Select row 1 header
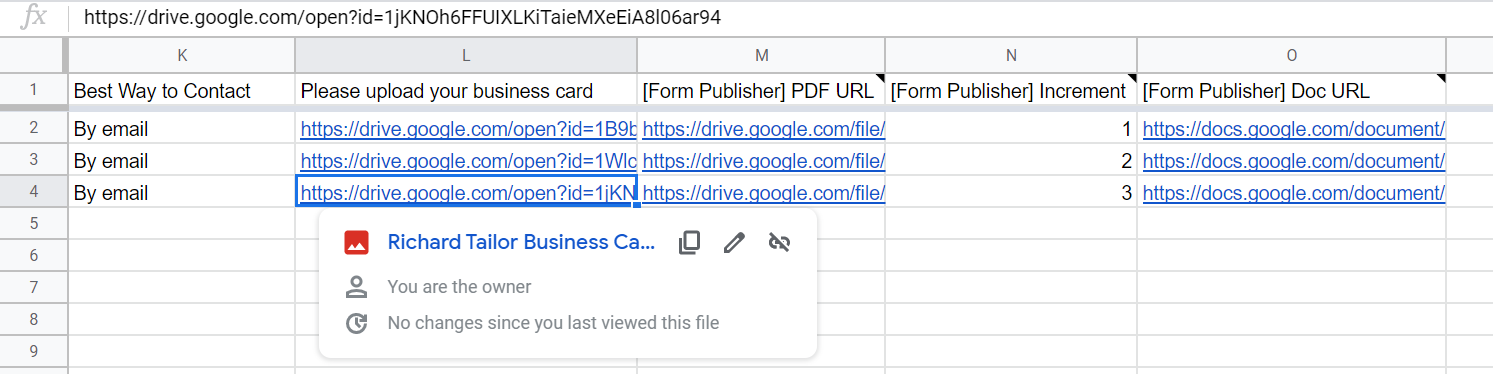This screenshot has height=374, width=1493. click(x=33, y=91)
